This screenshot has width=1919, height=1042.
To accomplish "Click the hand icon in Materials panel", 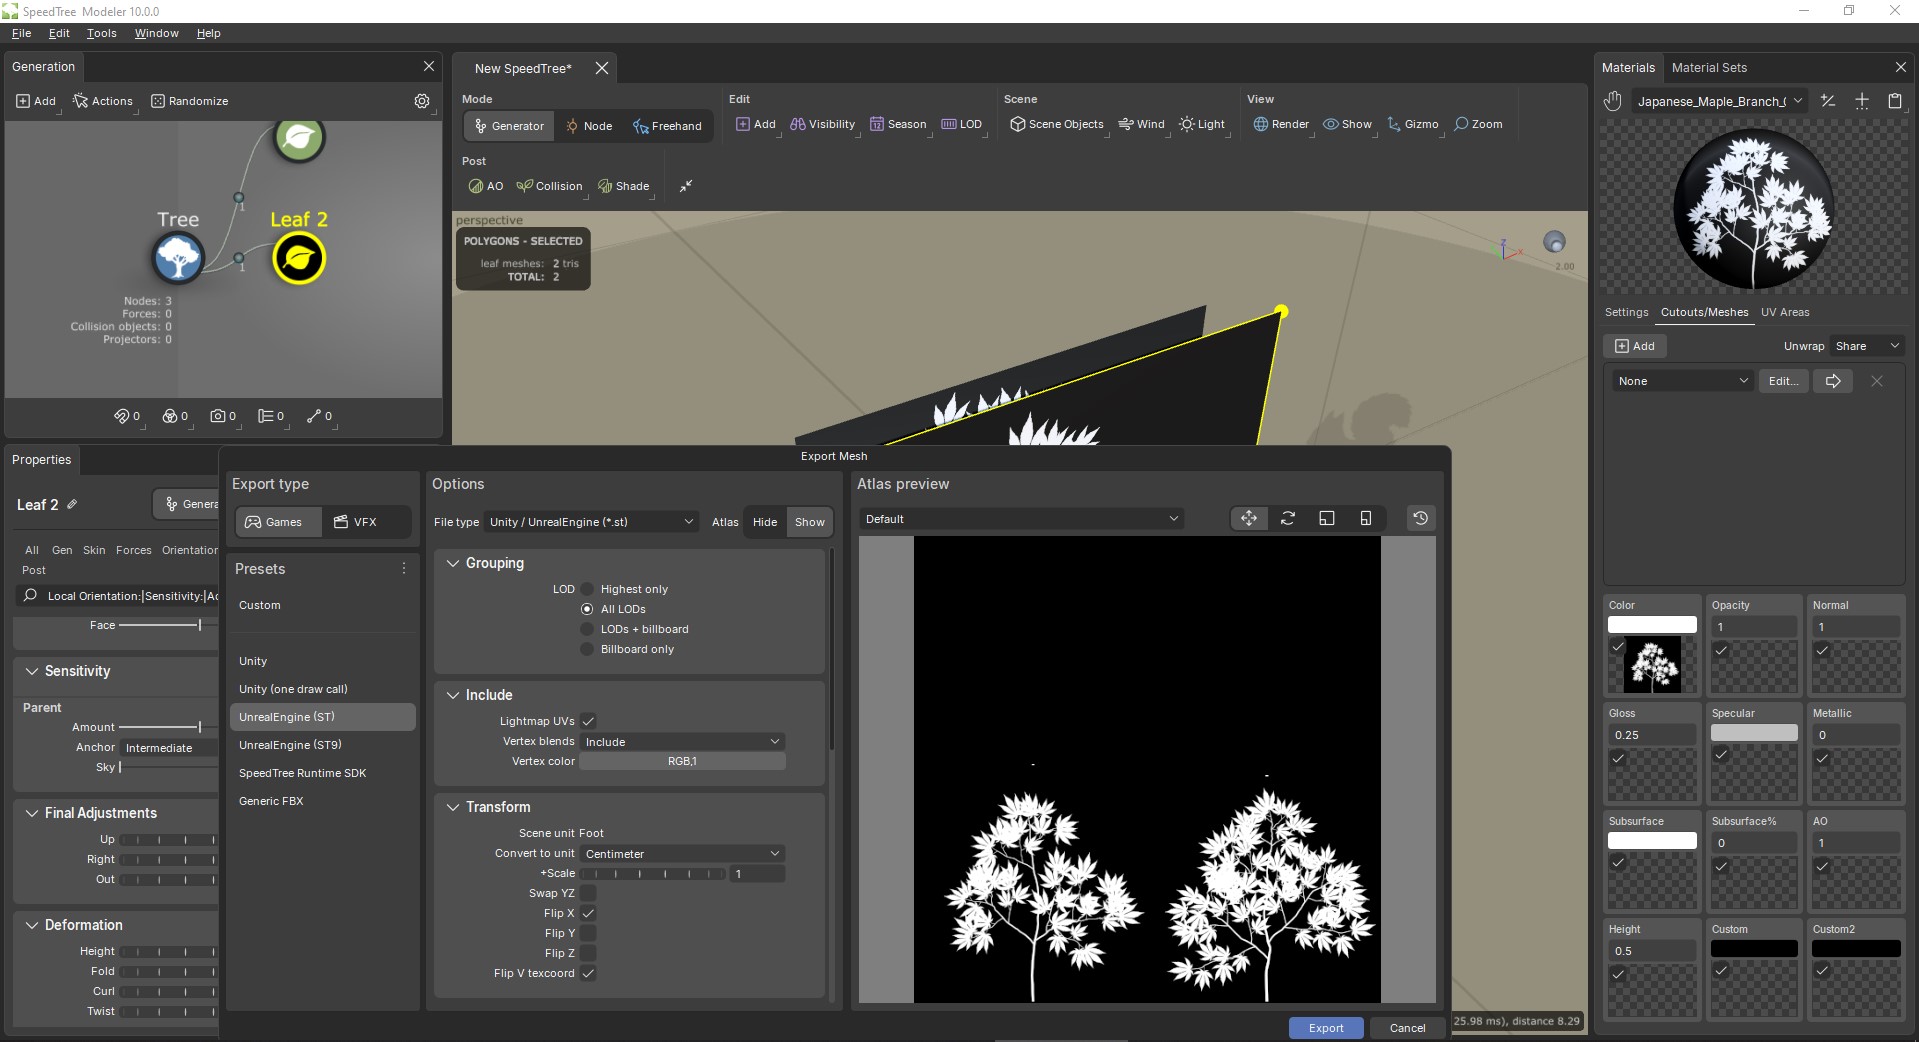I will pos(1612,101).
